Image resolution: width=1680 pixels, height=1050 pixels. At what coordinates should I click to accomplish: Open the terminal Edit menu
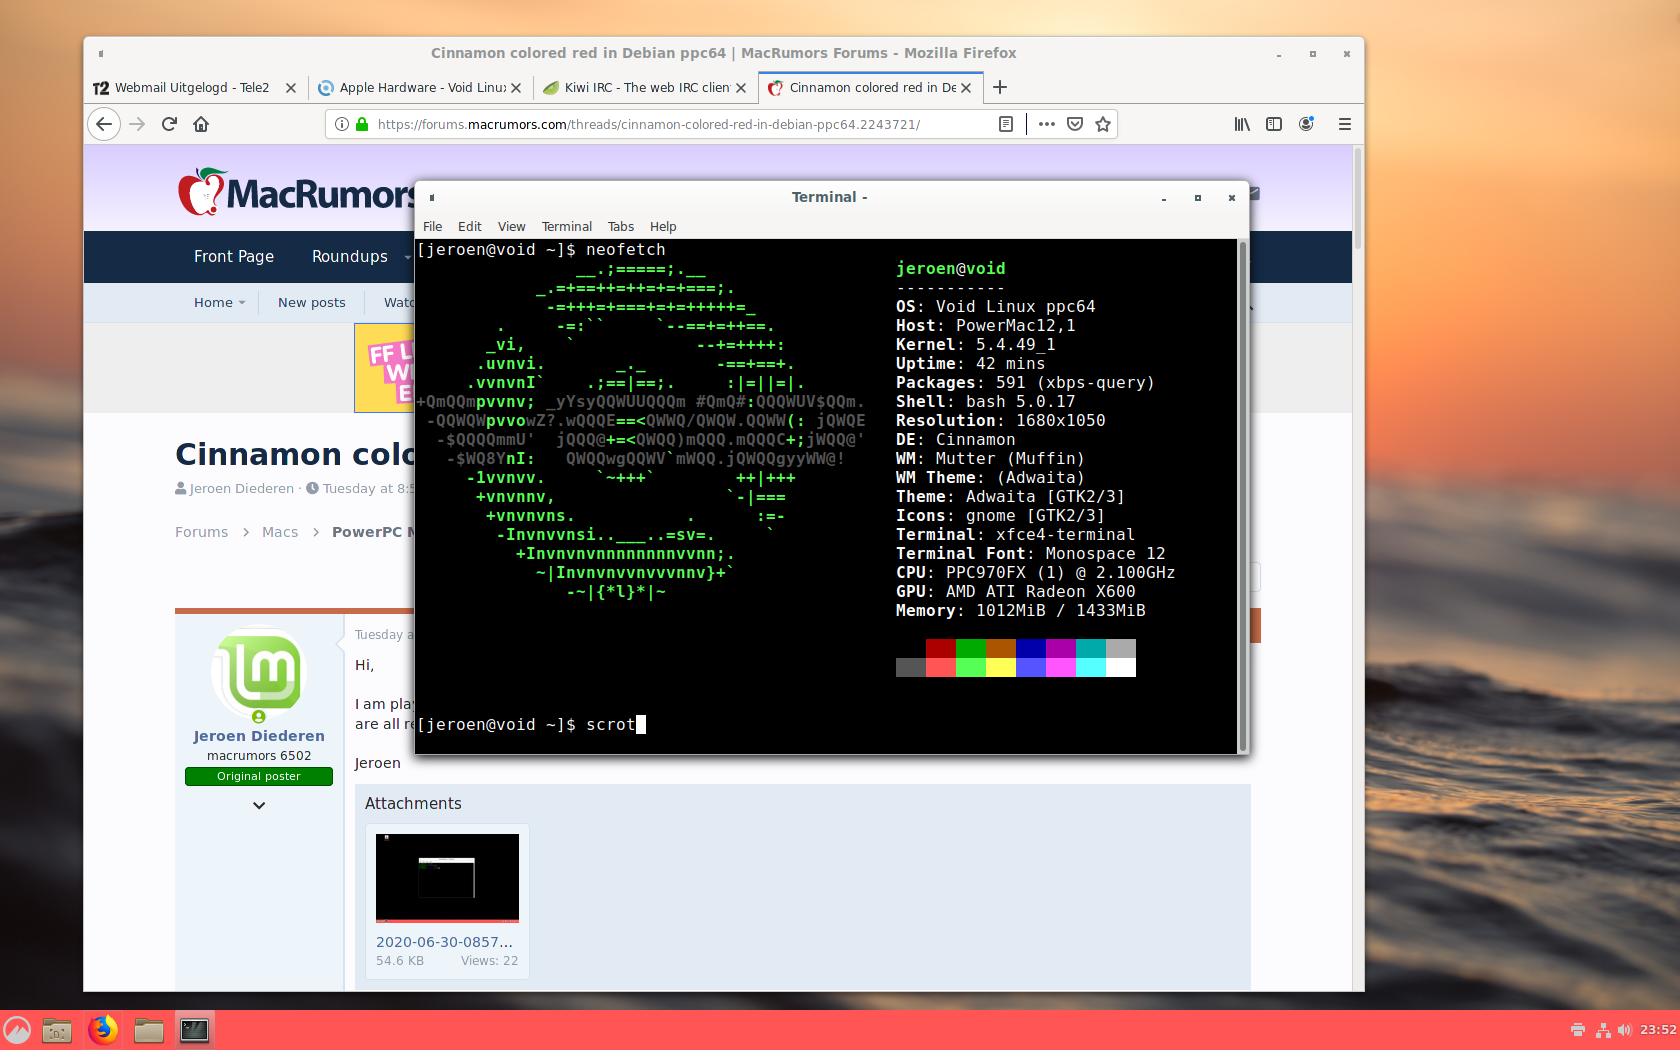pos(470,227)
